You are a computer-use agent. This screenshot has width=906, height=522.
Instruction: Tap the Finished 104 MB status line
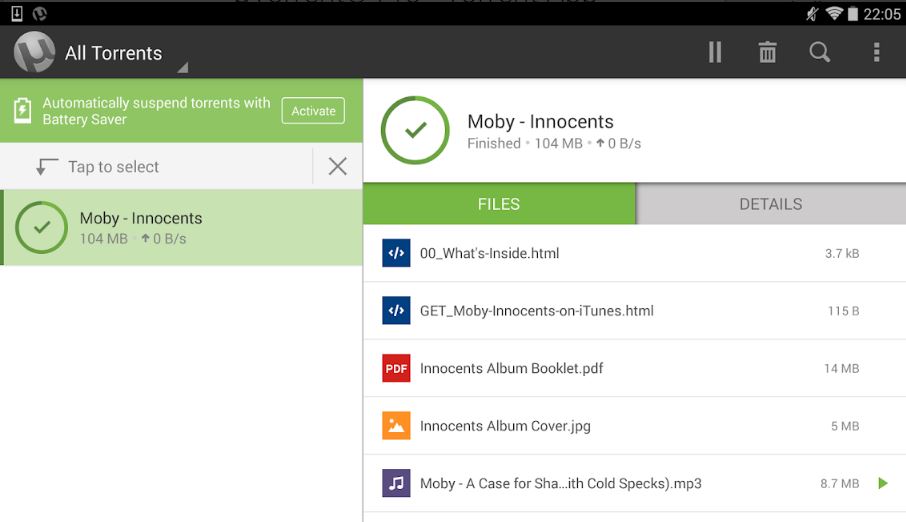pos(554,143)
